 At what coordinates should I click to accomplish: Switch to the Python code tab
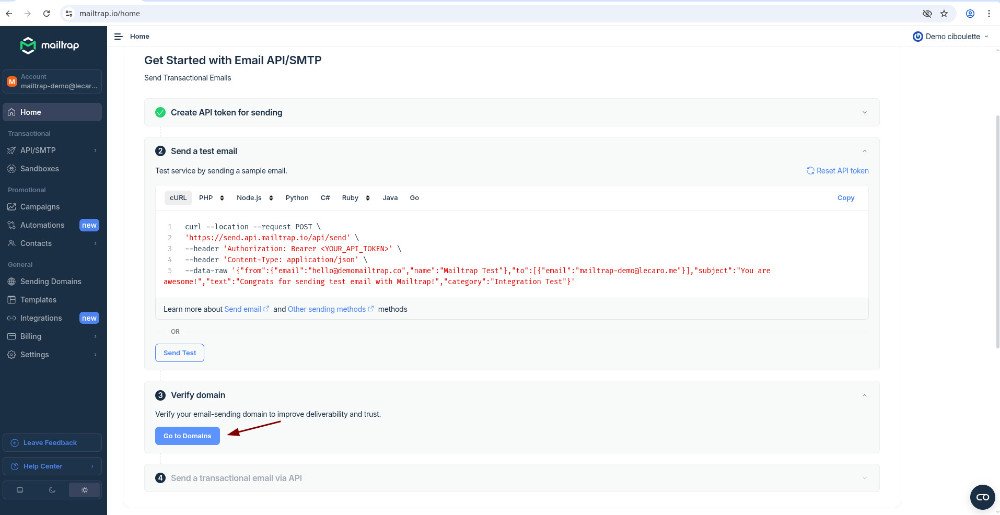point(296,198)
